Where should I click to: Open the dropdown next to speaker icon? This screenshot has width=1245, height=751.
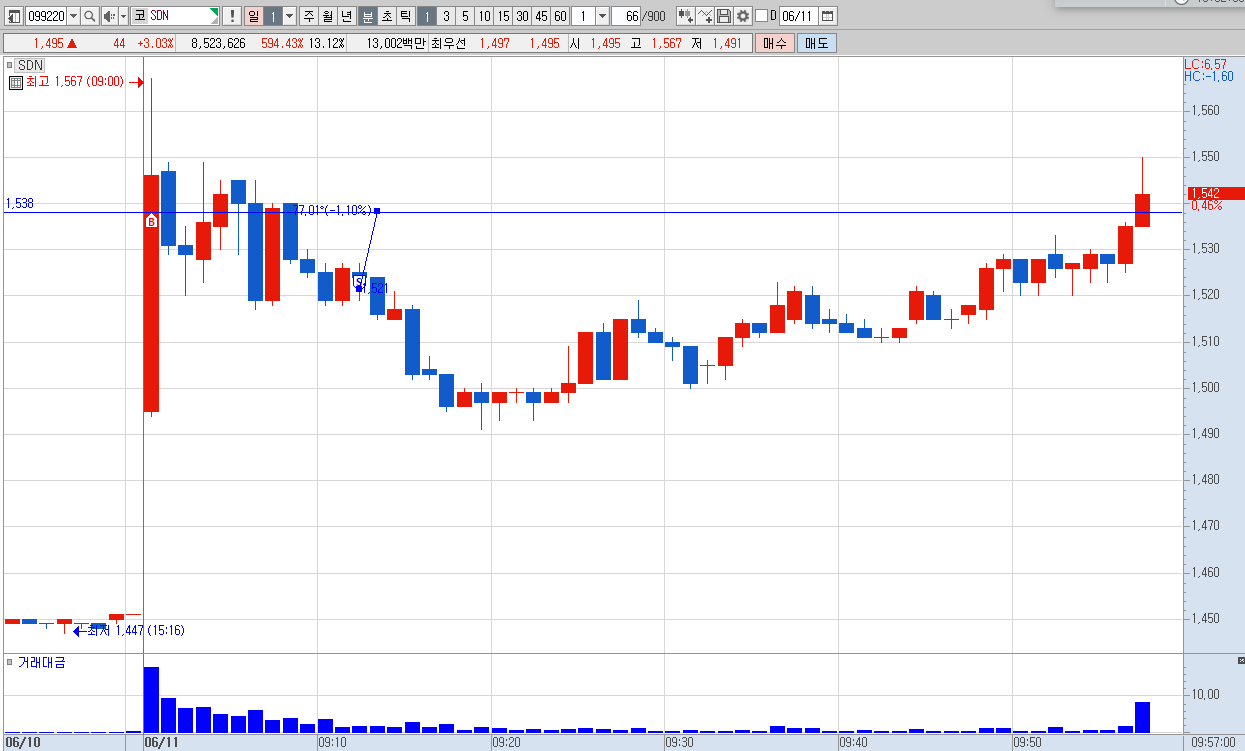pos(123,16)
